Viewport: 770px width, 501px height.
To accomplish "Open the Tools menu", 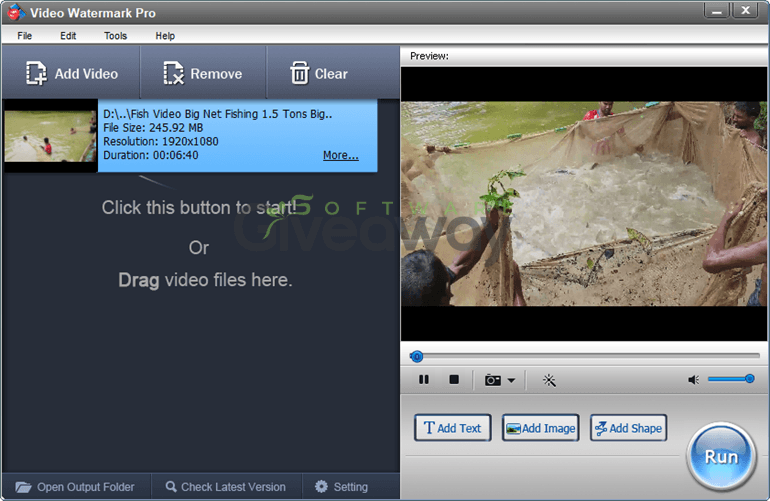I will pyautogui.click(x=115, y=36).
